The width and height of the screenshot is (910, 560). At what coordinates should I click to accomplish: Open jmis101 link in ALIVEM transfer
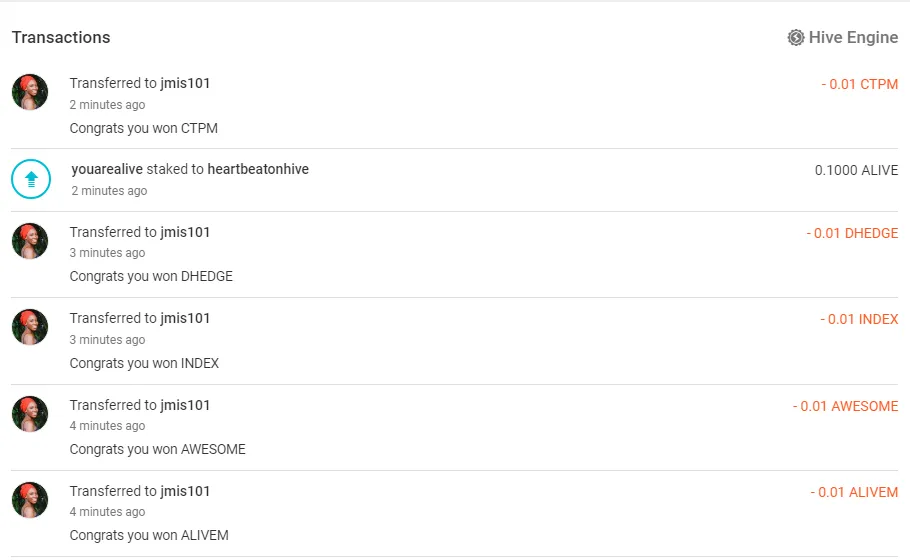tap(185, 491)
